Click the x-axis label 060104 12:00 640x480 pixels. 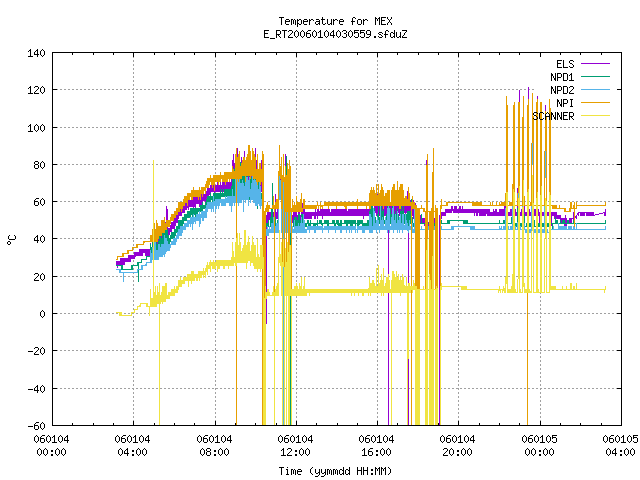click(296, 446)
